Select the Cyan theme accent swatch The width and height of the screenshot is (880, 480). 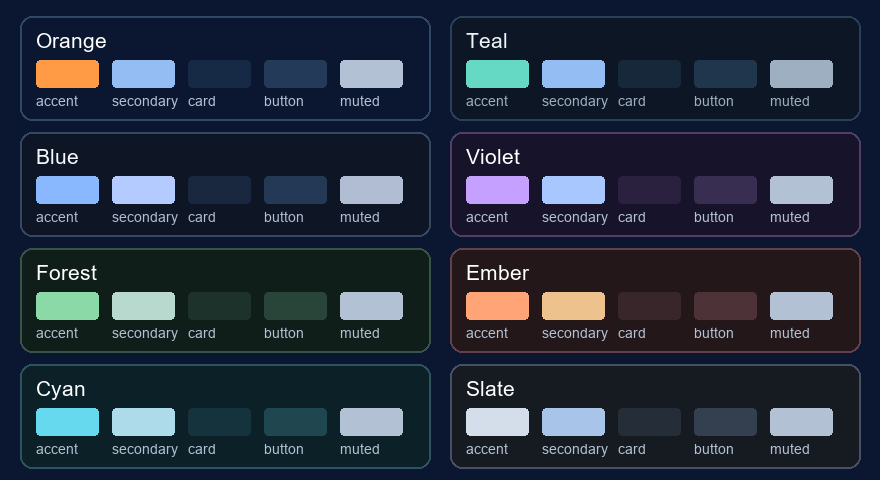(x=67, y=422)
